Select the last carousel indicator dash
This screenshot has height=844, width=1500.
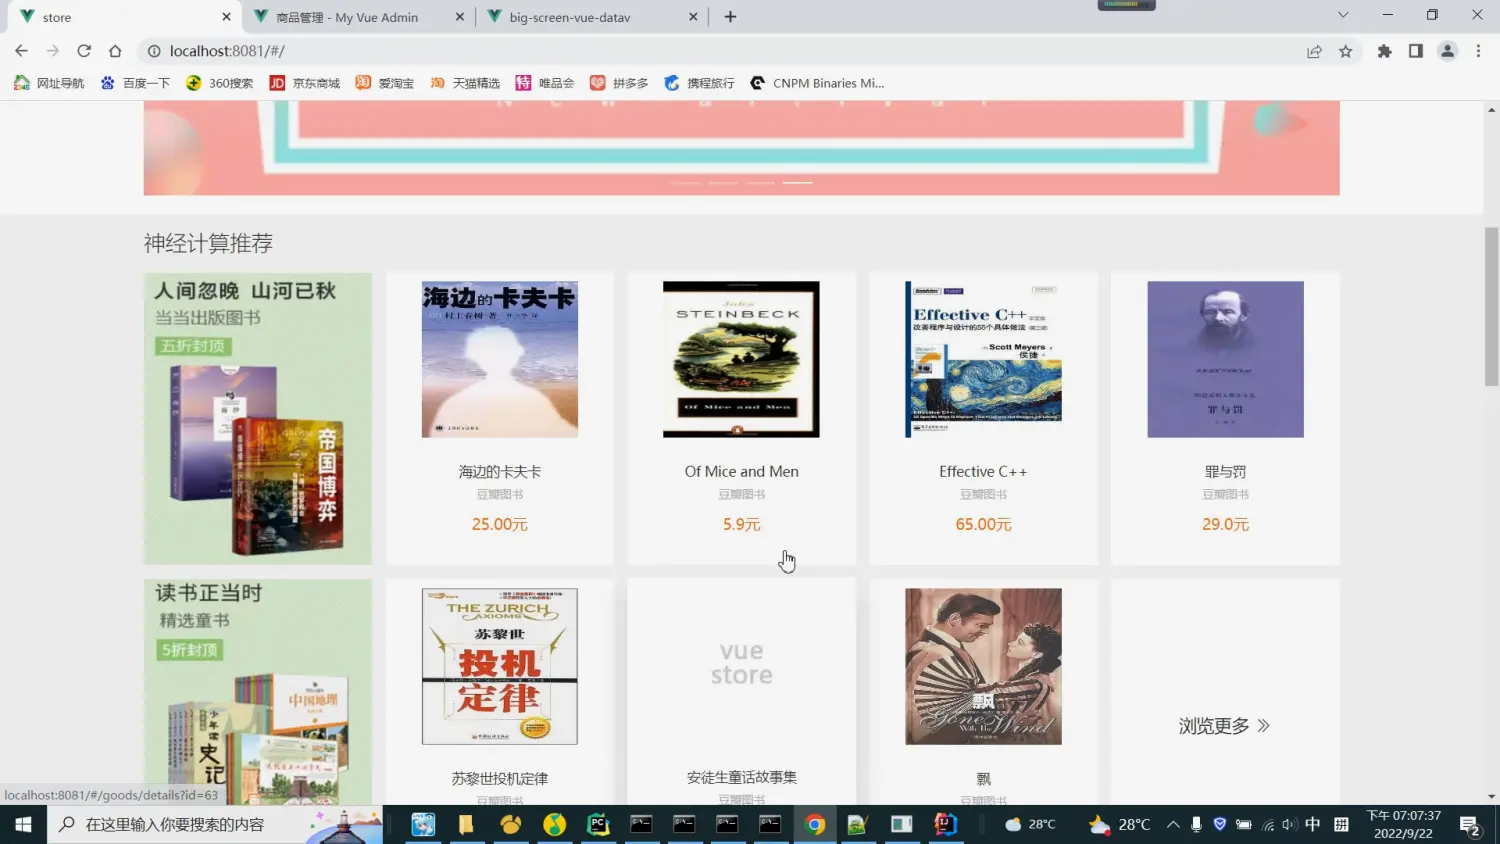(x=797, y=183)
